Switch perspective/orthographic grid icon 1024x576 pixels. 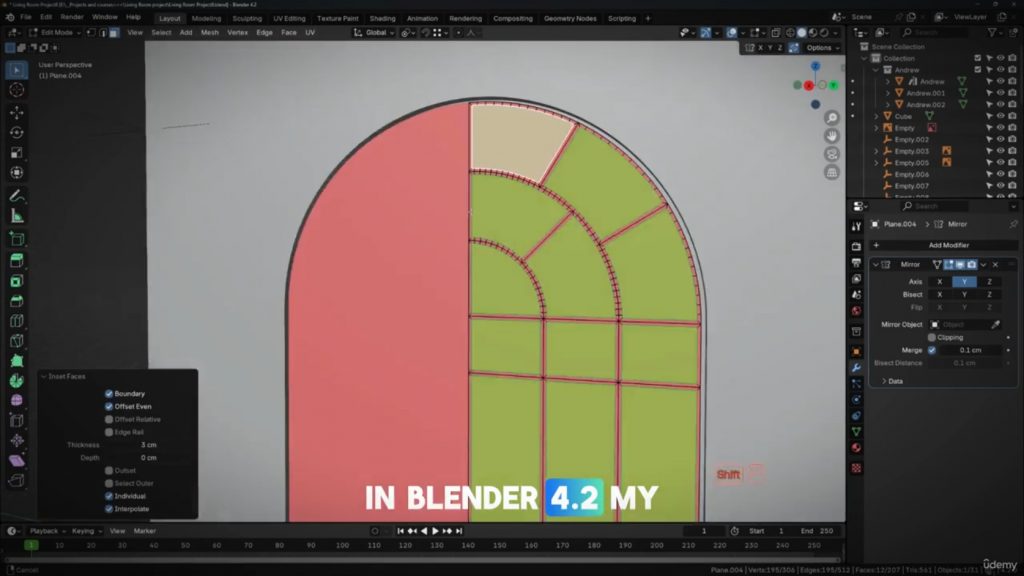(x=831, y=172)
